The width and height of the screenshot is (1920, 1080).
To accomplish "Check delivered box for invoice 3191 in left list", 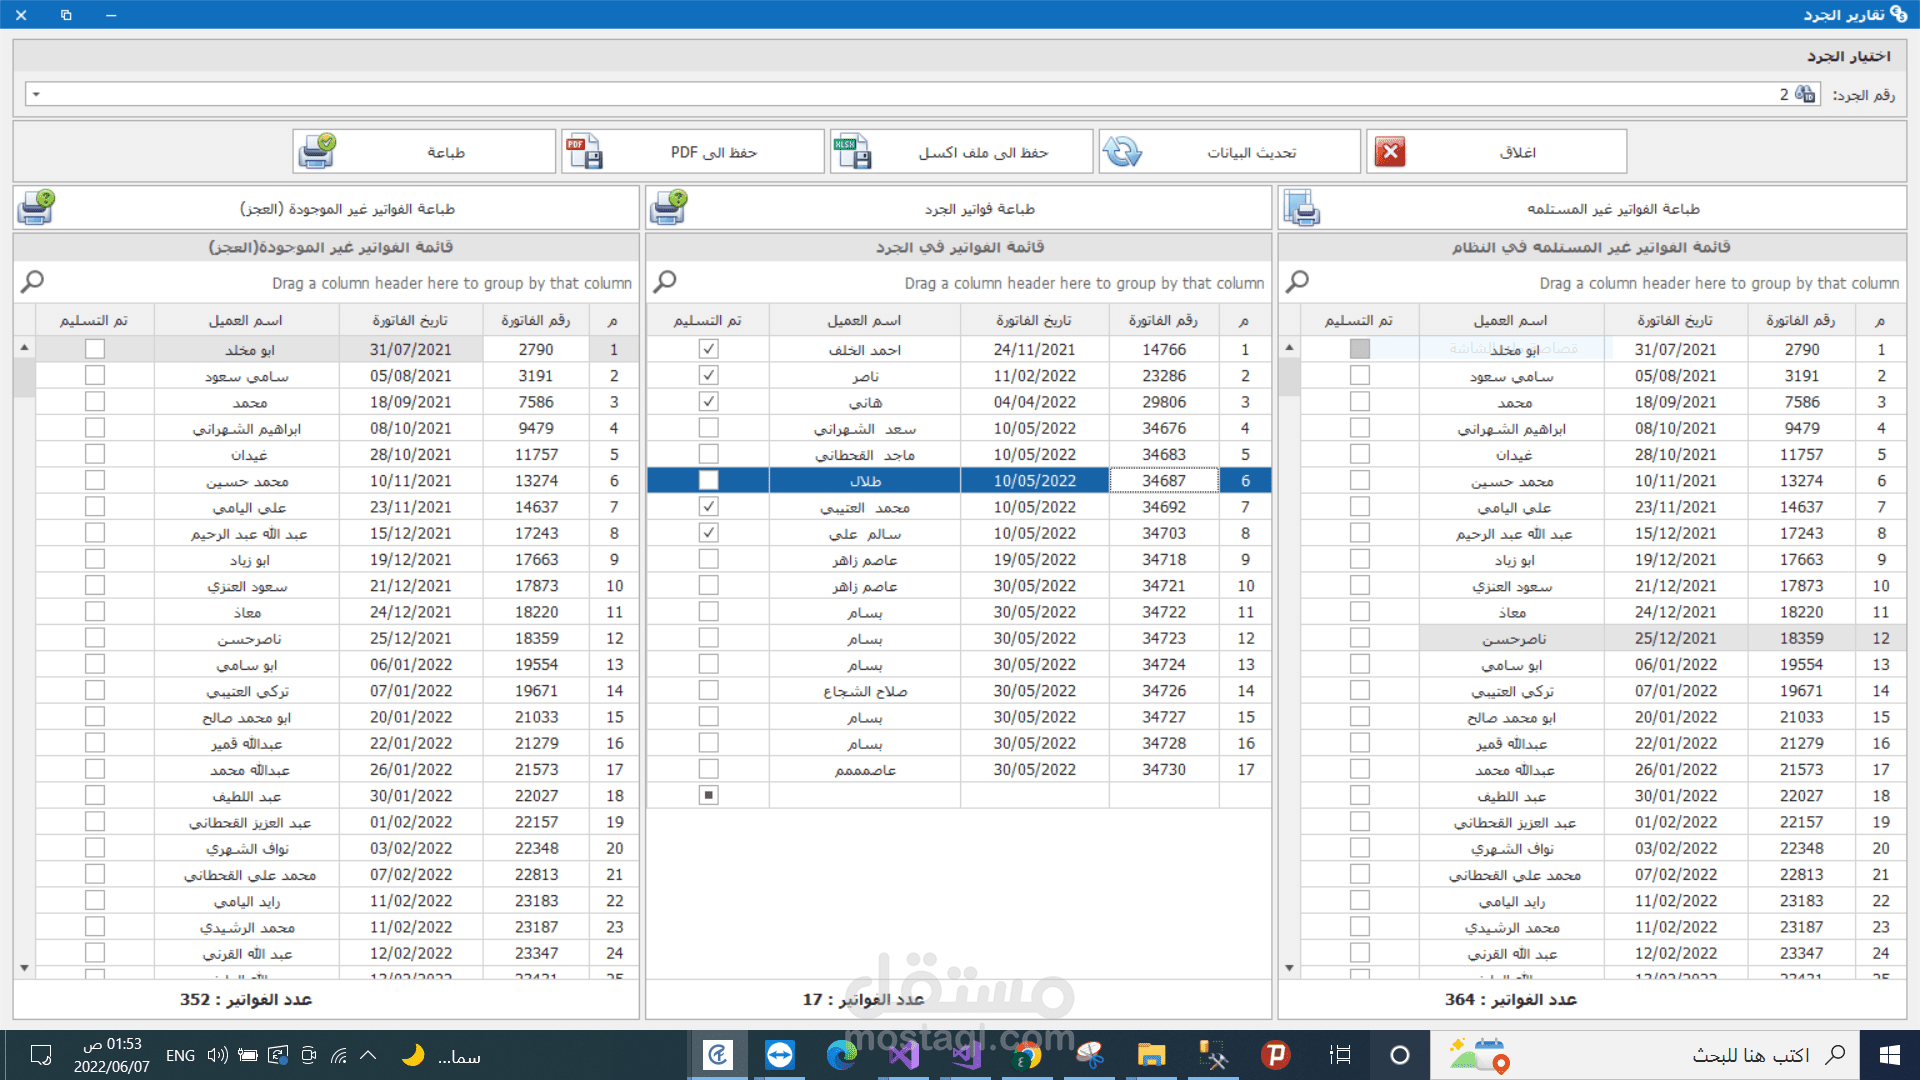I will [x=95, y=375].
